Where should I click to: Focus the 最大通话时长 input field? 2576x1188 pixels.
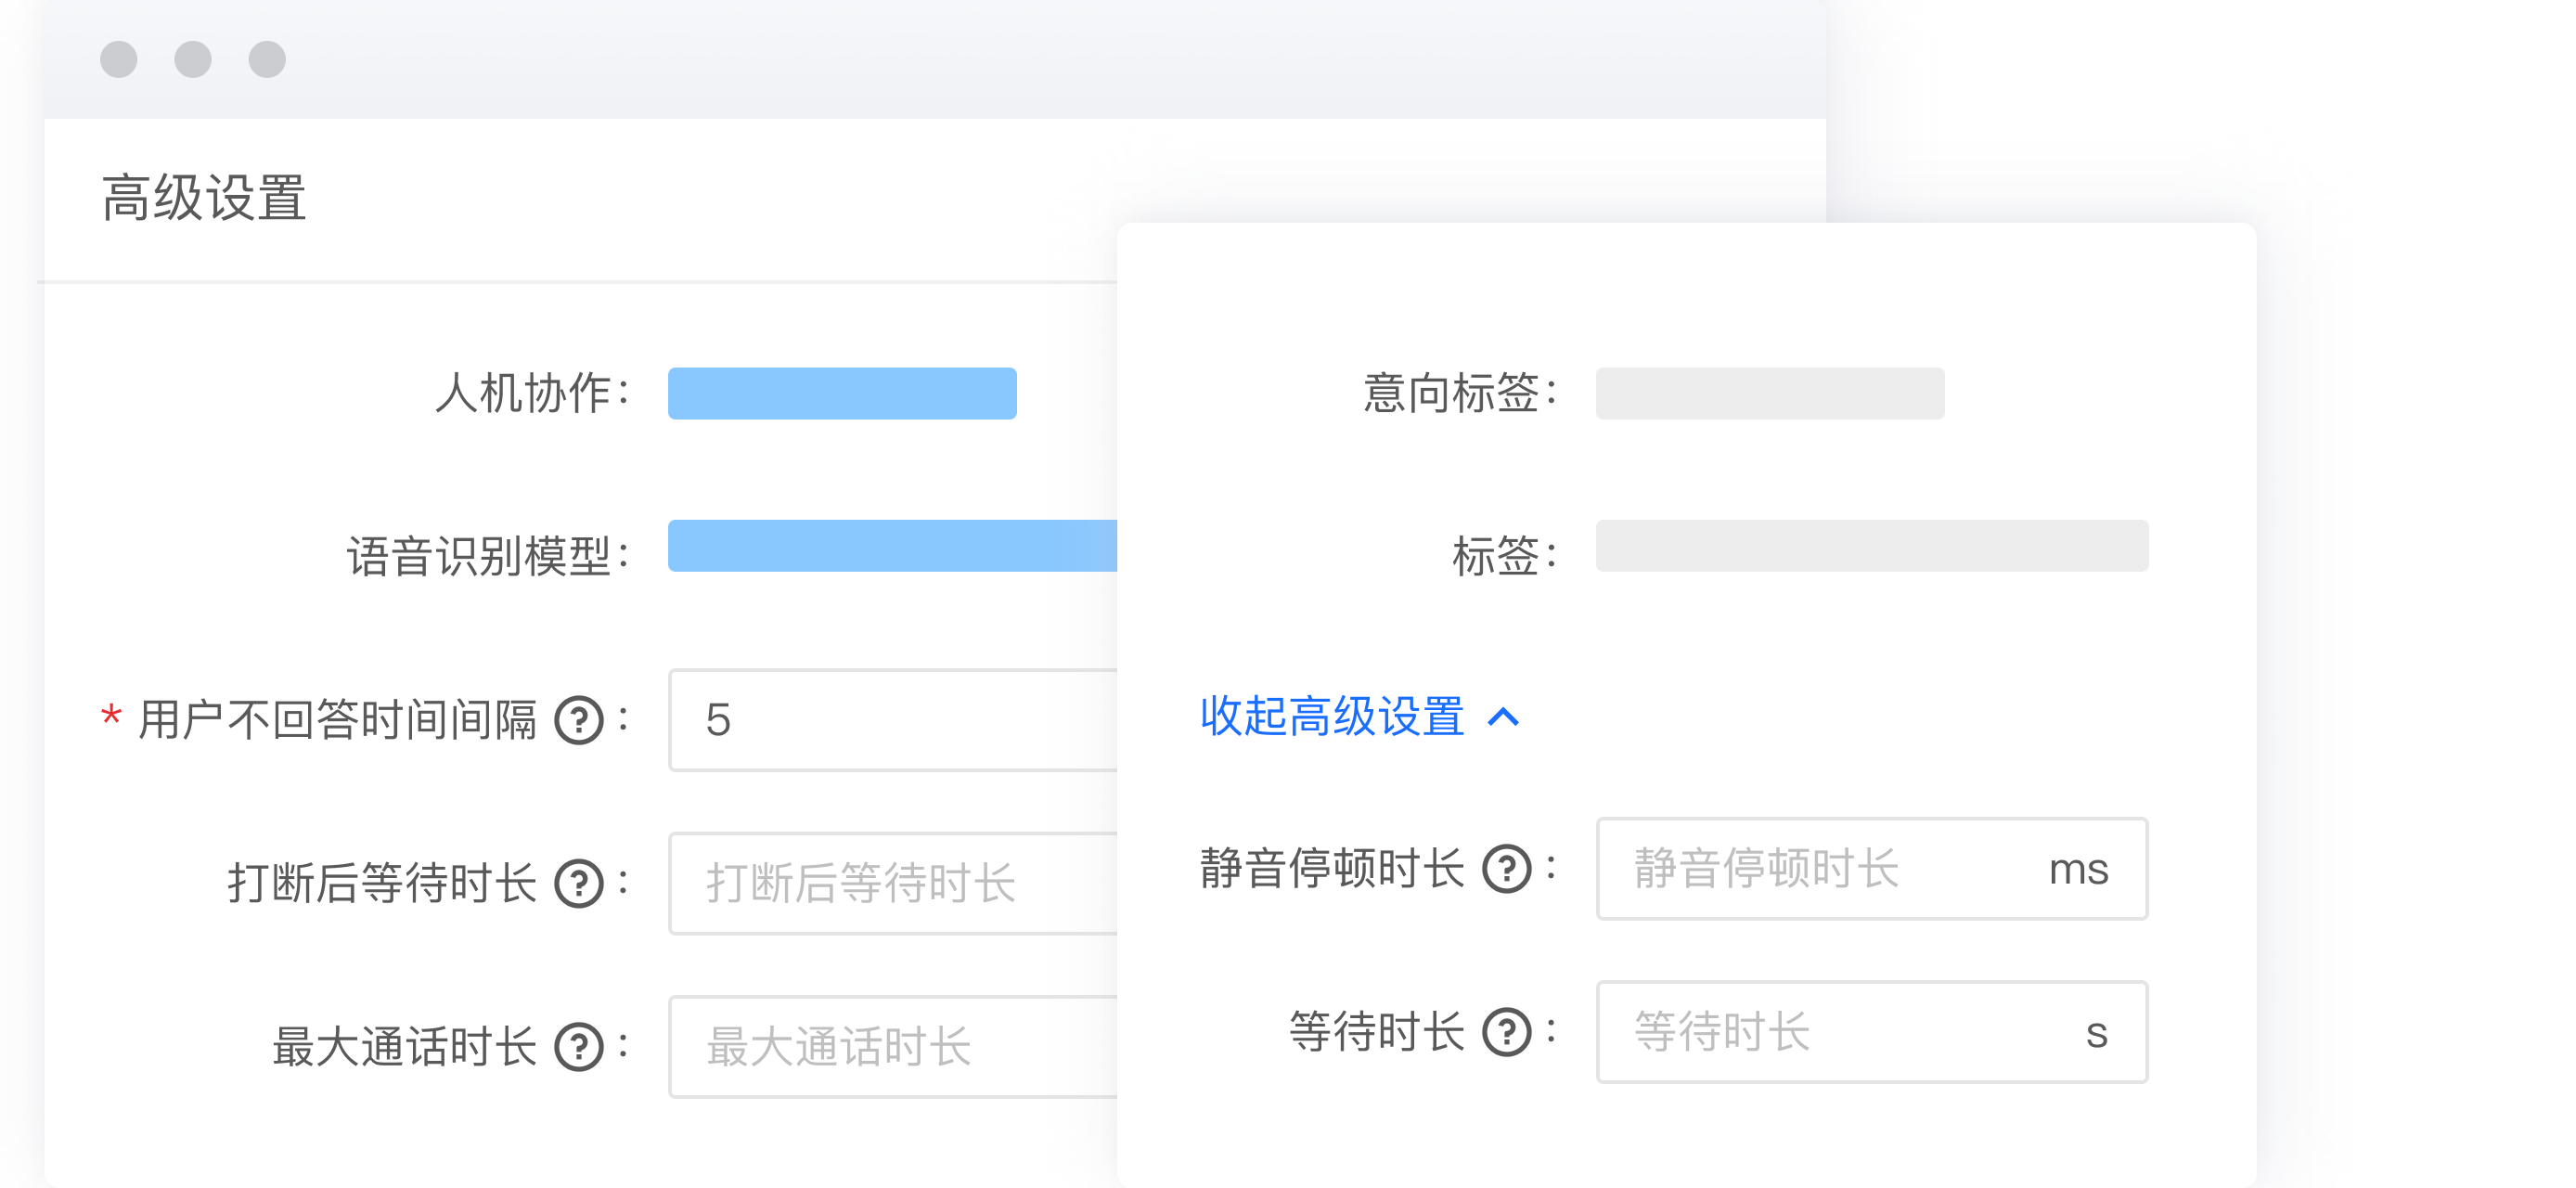click(890, 1047)
